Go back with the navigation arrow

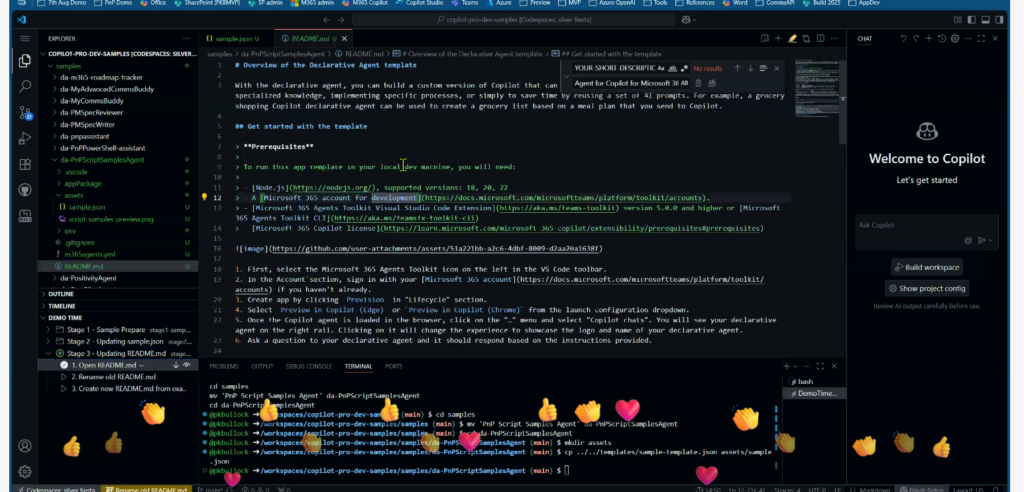click(327, 20)
